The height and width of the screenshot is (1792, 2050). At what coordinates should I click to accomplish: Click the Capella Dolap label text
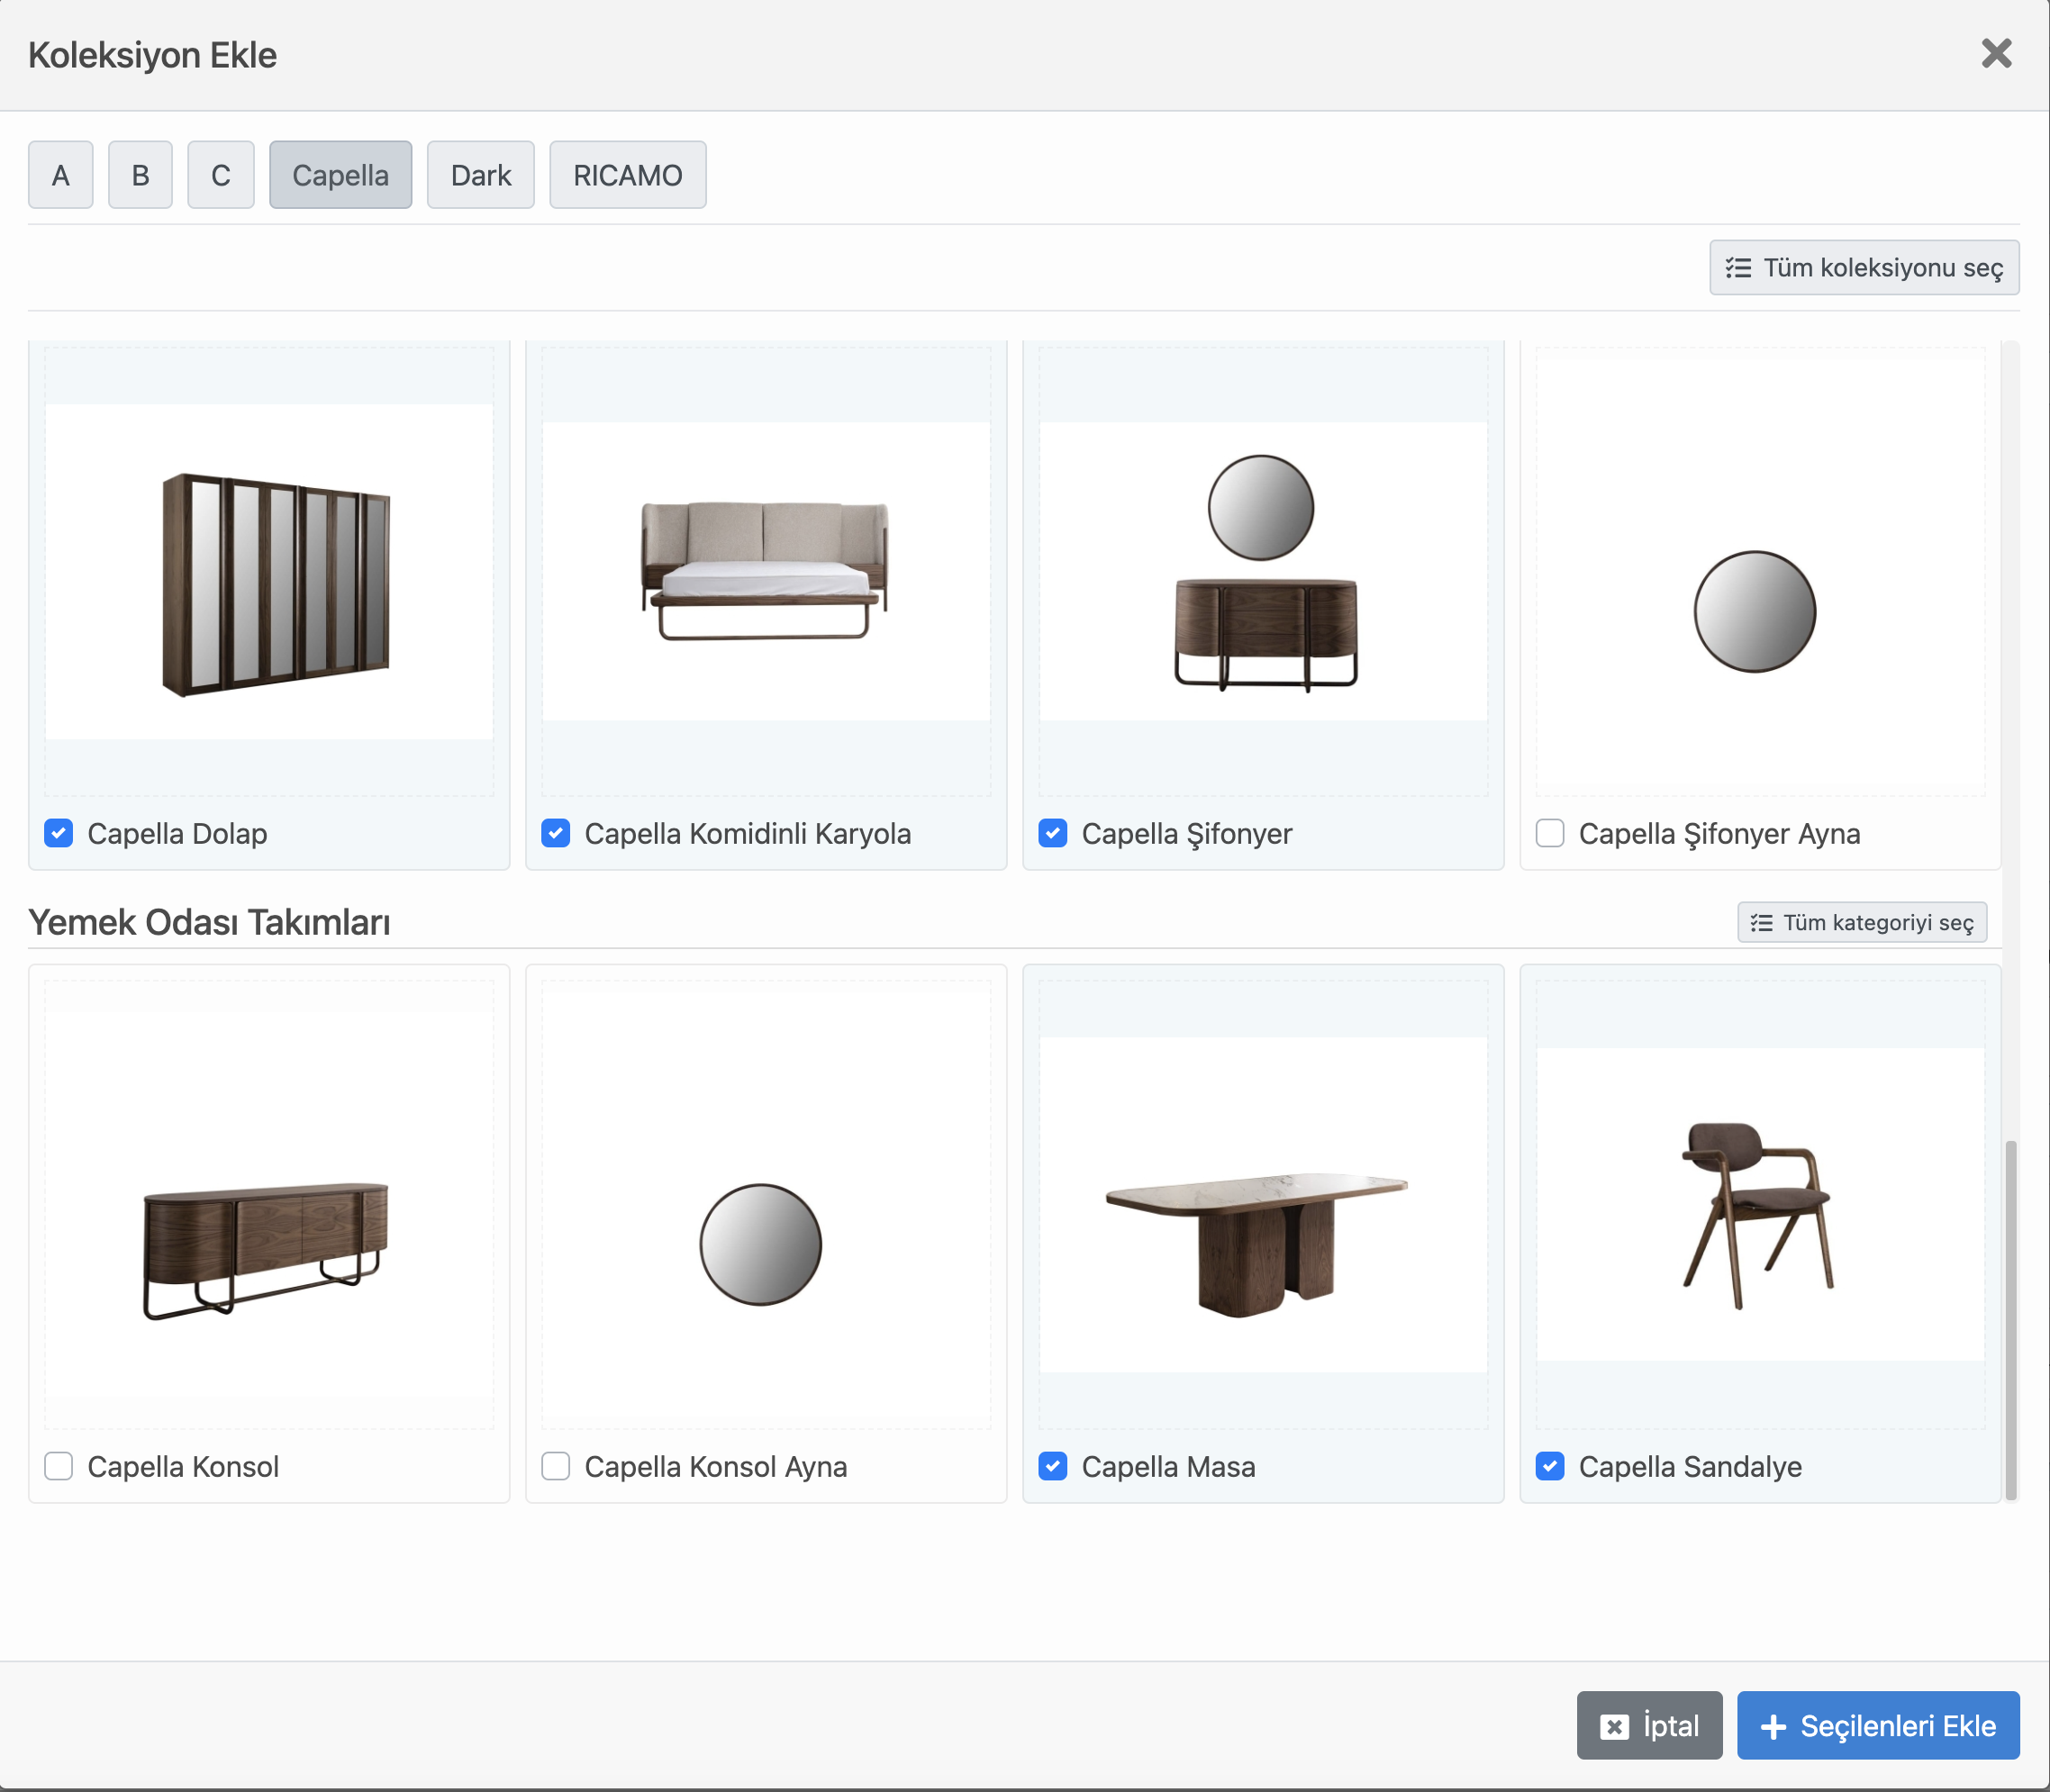(177, 833)
